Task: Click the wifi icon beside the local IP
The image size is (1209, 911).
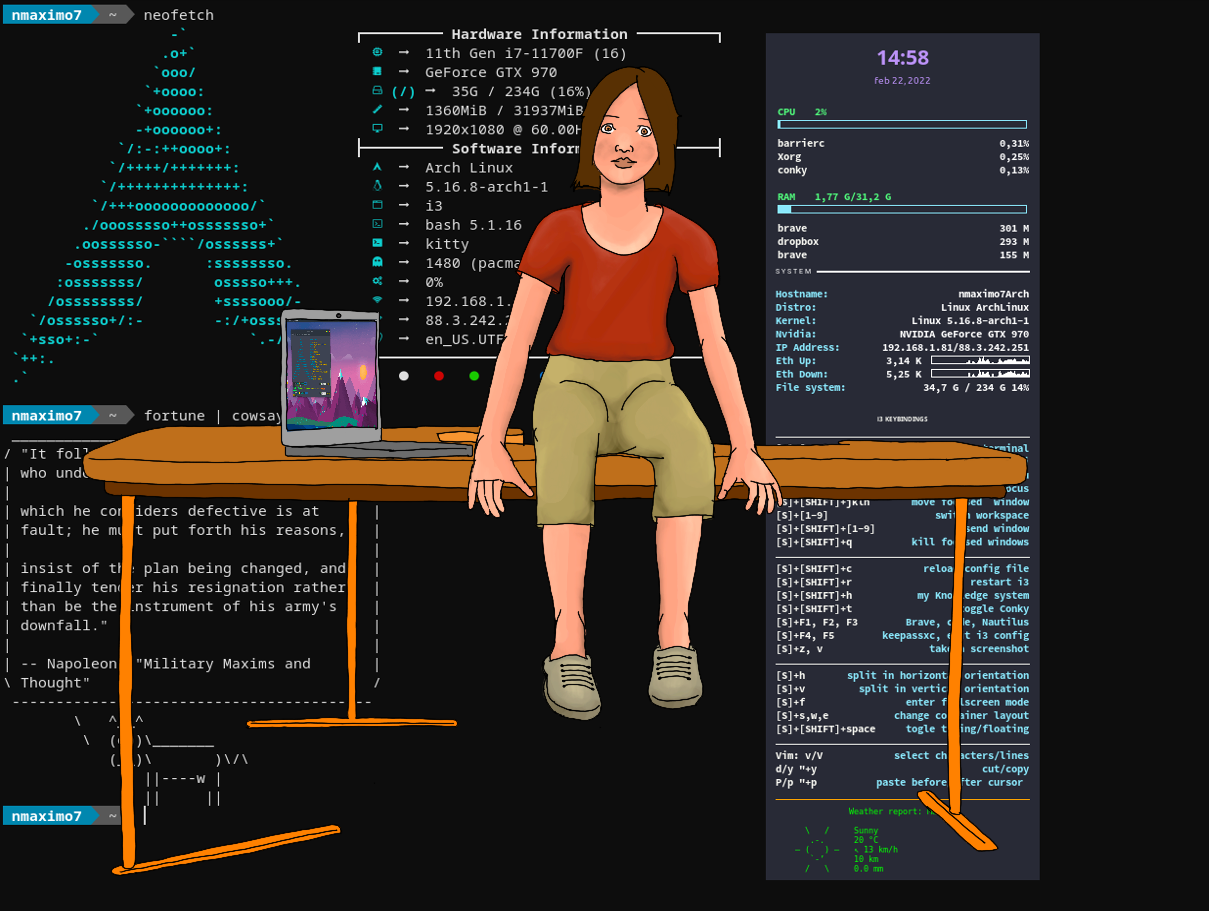Action: pos(377,300)
